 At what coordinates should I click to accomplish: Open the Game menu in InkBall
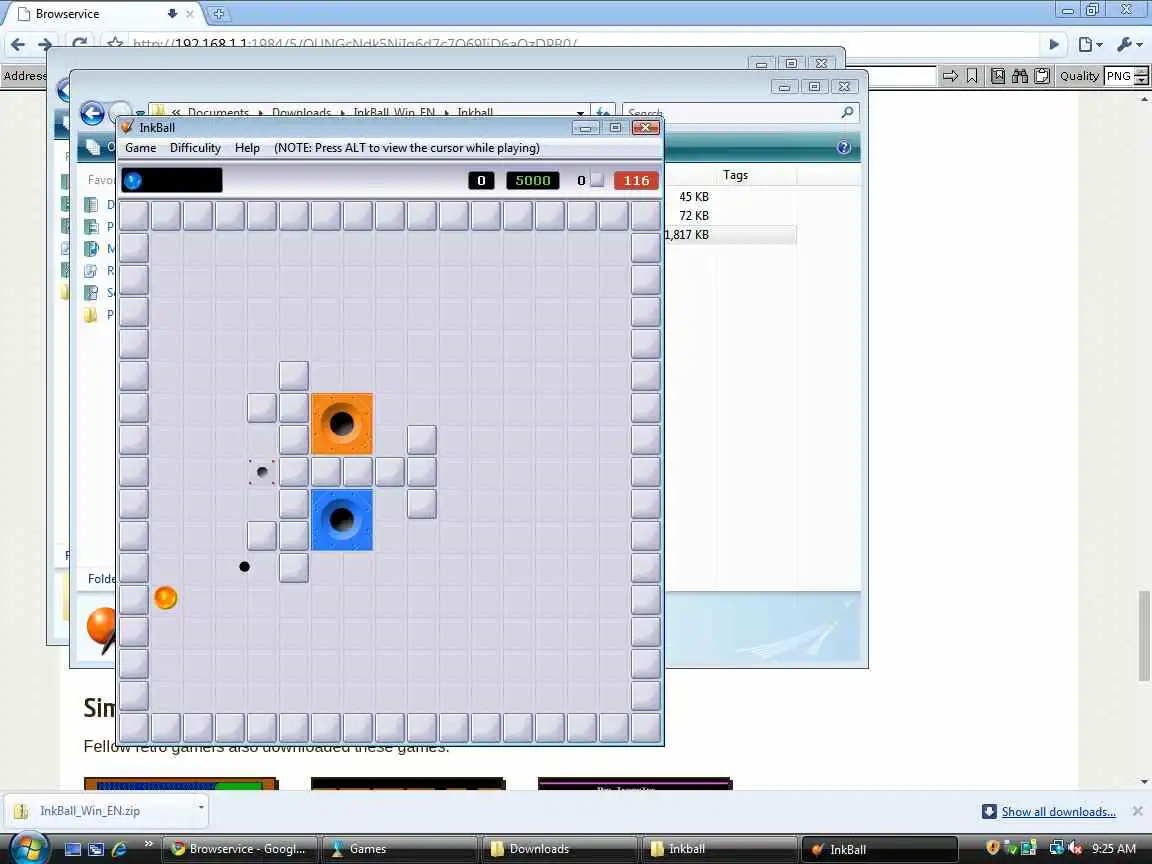click(140, 148)
